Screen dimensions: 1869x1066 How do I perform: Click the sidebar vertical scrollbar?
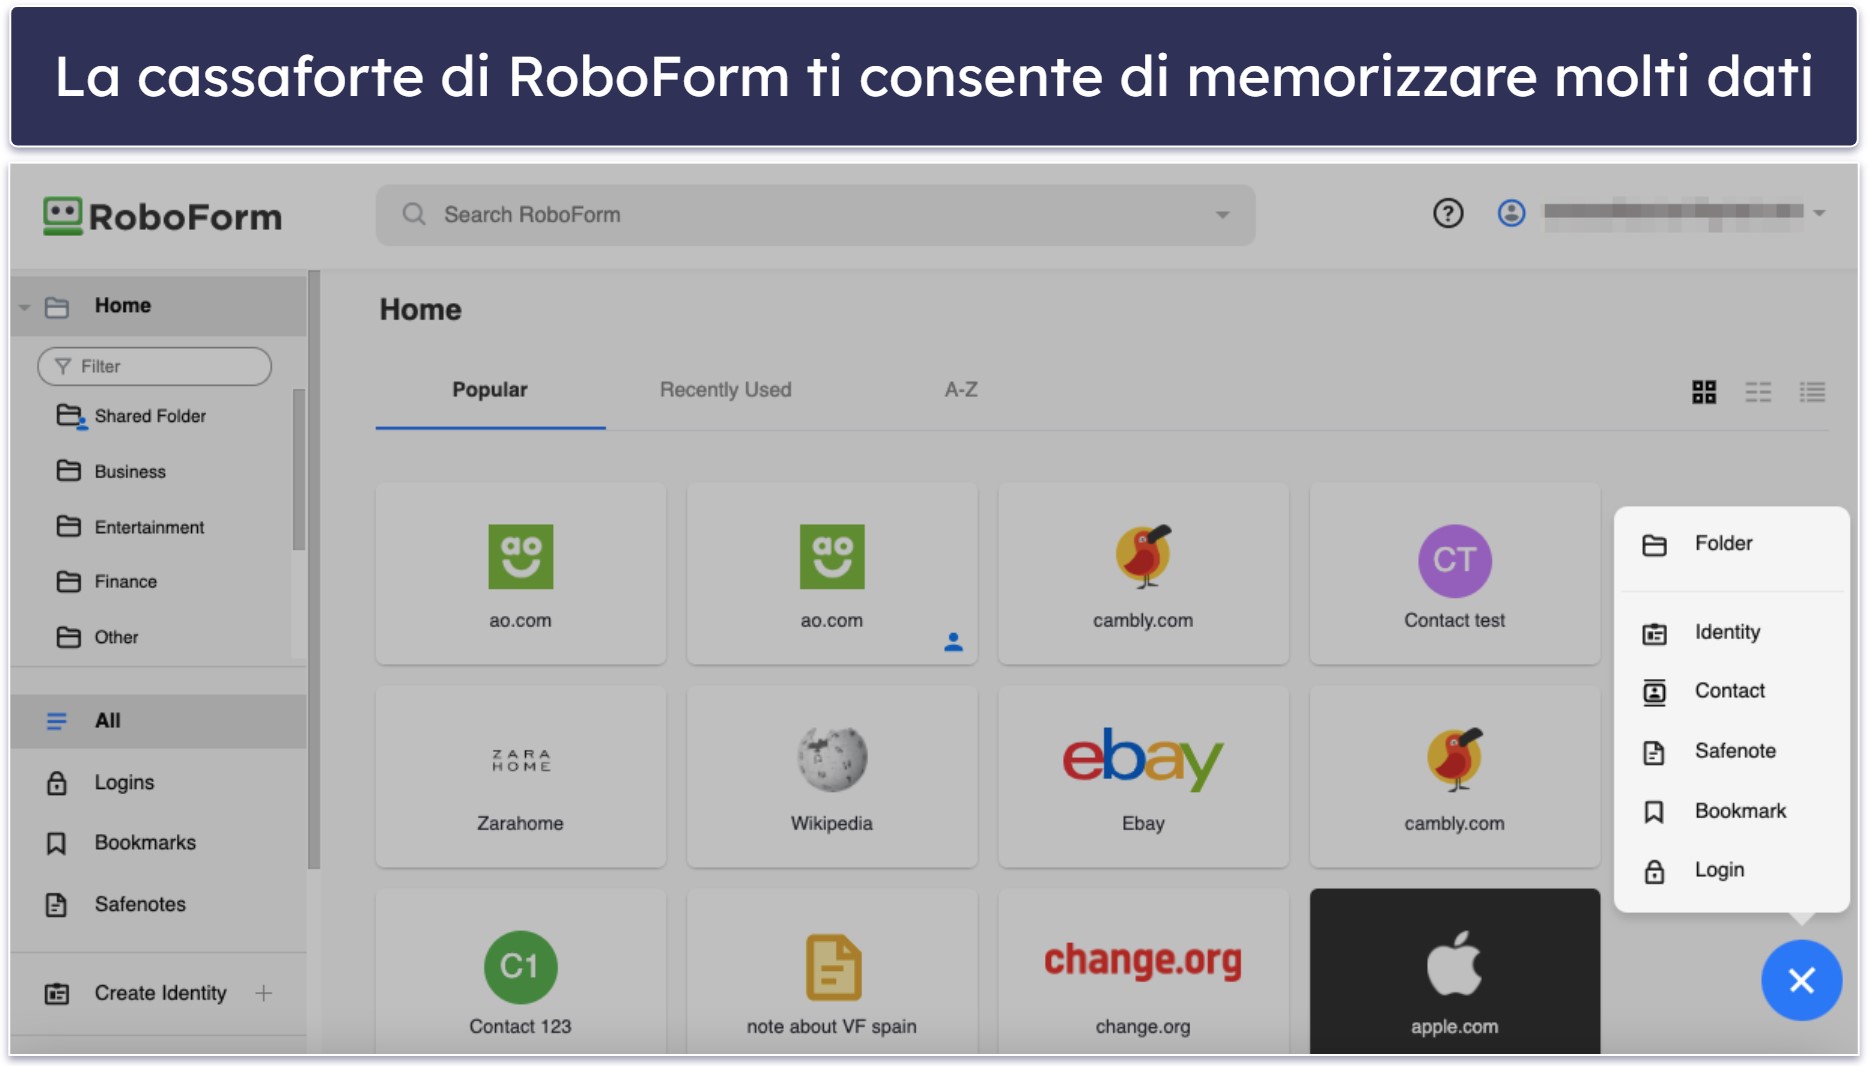click(x=314, y=570)
